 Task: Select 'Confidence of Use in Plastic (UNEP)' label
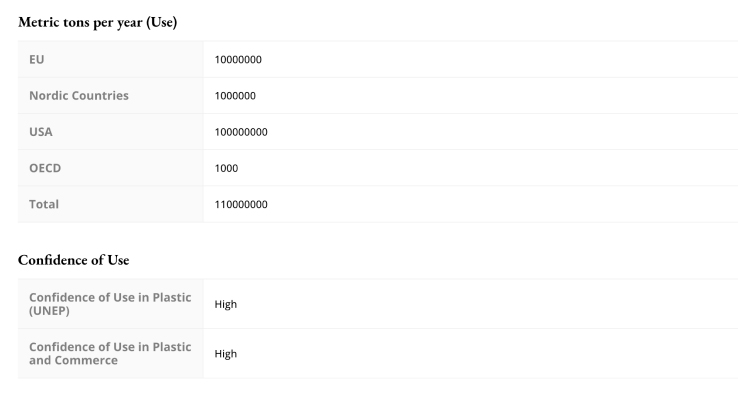click(110, 304)
